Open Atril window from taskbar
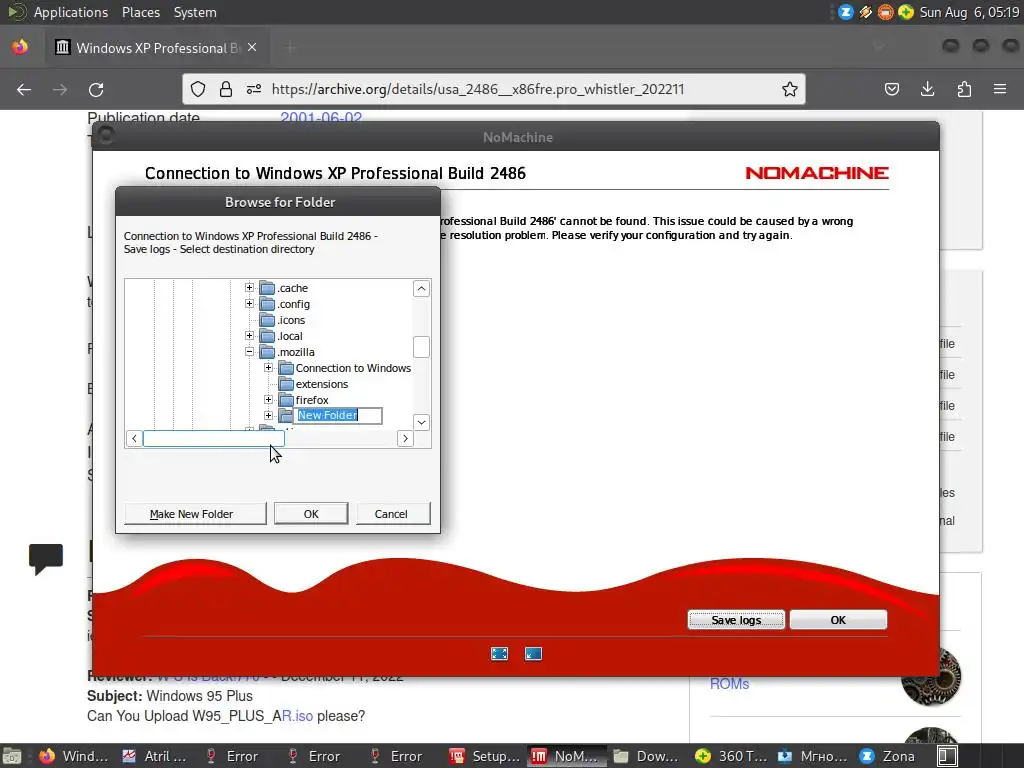The height and width of the screenshot is (768, 1024). tap(155, 756)
